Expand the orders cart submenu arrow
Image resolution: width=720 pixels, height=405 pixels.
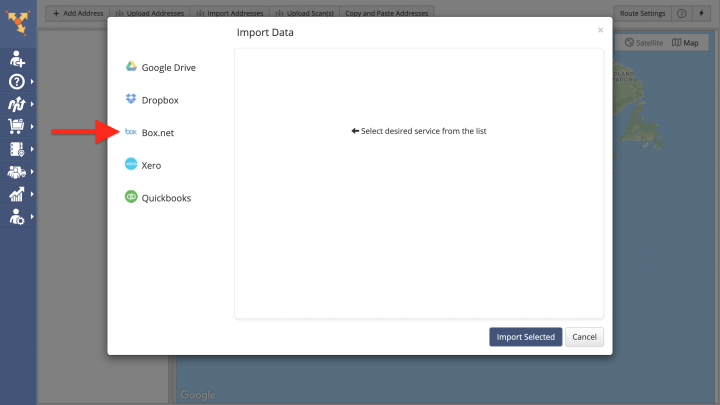[32, 126]
